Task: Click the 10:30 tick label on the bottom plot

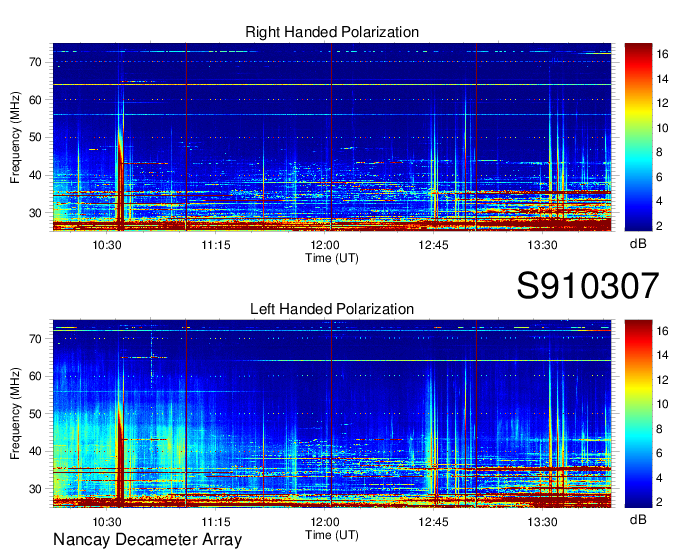Action: [x=107, y=522]
